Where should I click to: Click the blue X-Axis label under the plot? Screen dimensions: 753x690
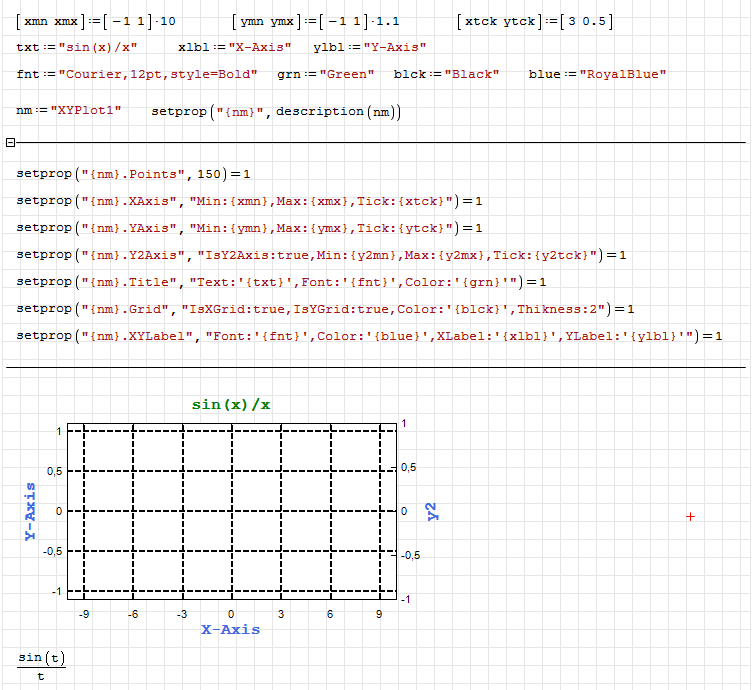tap(230, 630)
